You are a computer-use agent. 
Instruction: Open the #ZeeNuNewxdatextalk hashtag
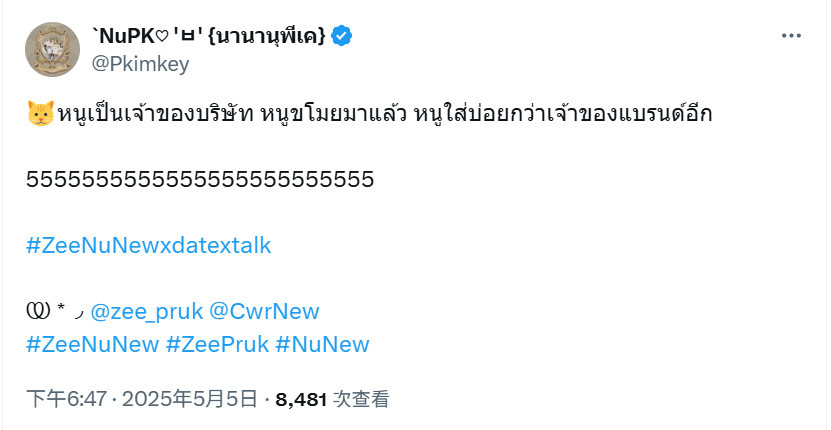pos(149,245)
